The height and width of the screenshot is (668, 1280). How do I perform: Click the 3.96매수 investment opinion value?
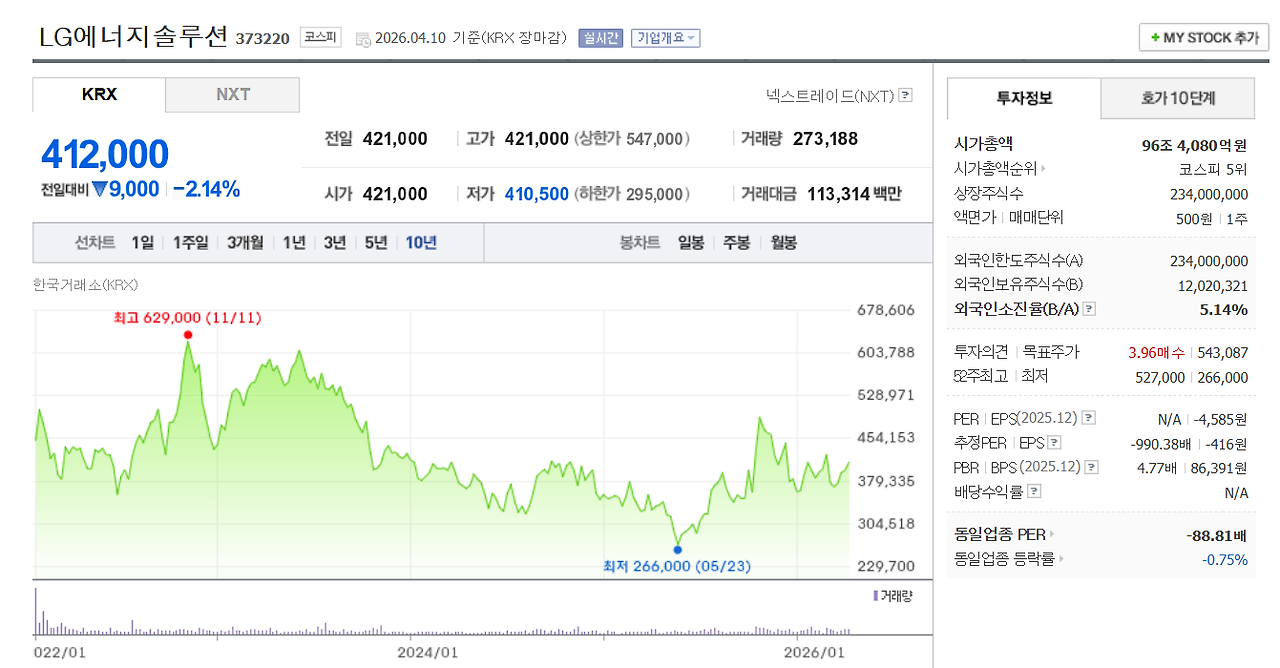point(1156,352)
